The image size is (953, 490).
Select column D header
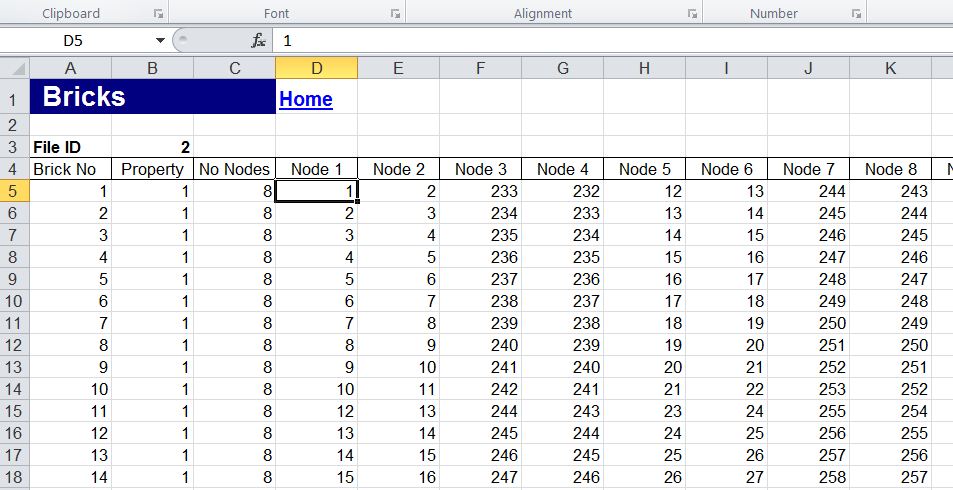click(316, 68)
